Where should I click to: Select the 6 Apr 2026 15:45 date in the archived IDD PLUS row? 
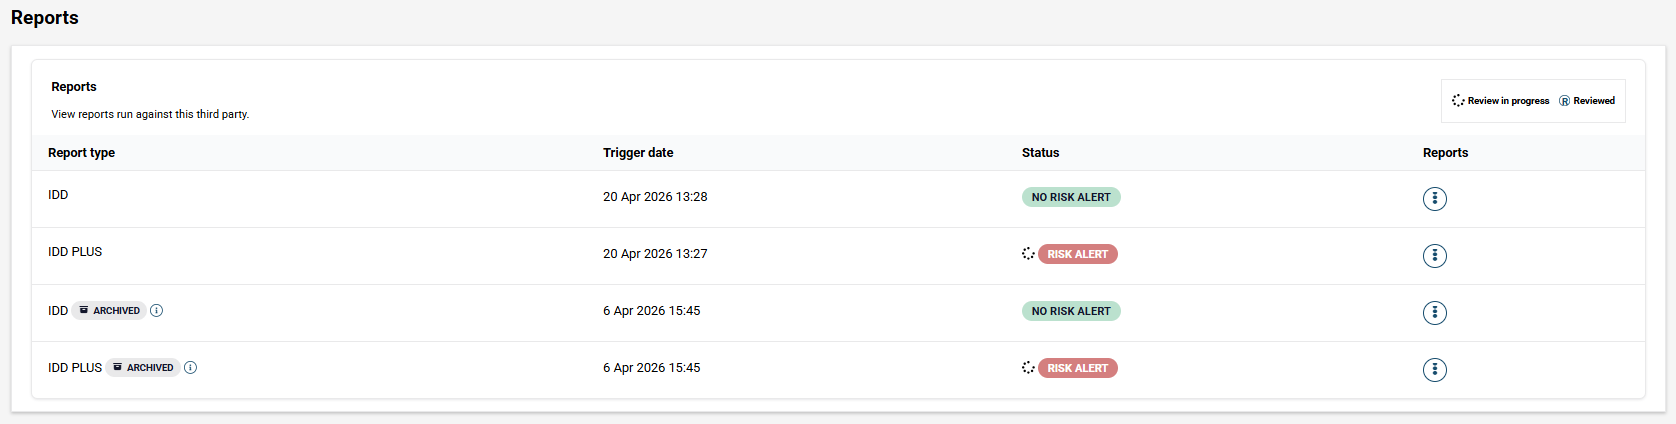pyautogui.click(x=651, y=367)
